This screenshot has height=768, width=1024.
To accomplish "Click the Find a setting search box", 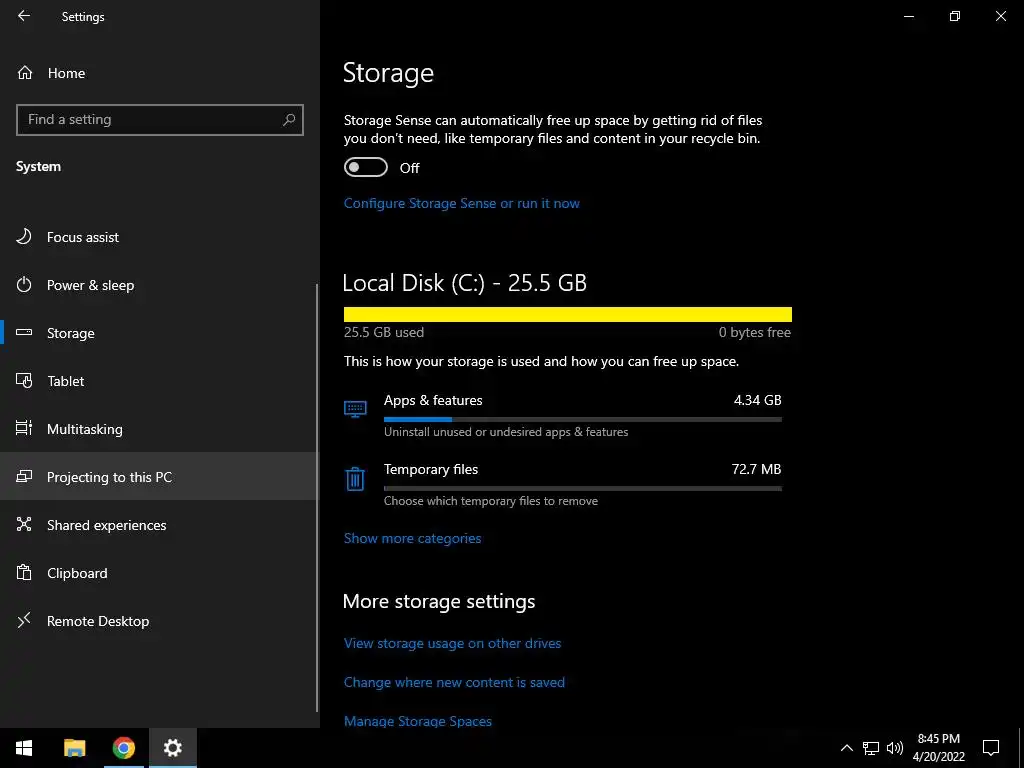I will coord(150,119).
